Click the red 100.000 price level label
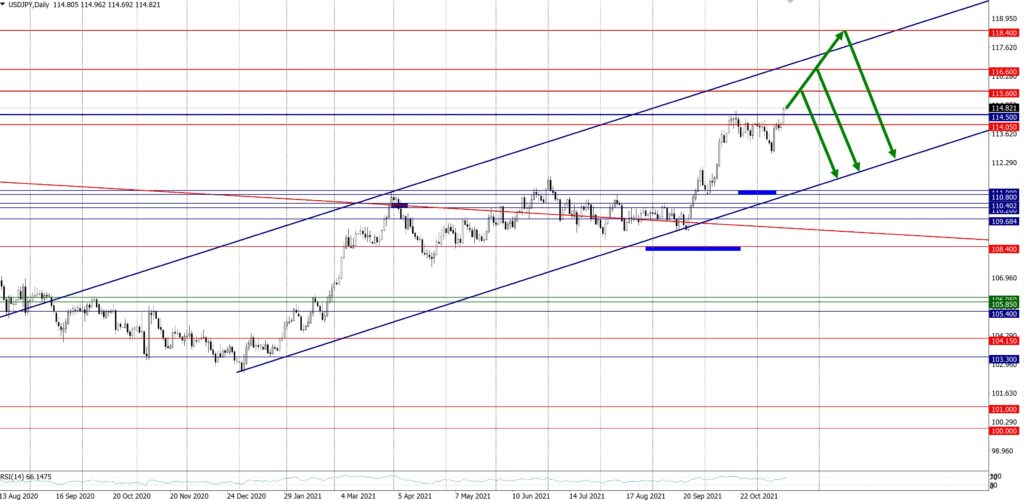This screenshot has width=1024, height=500. 1004,430
